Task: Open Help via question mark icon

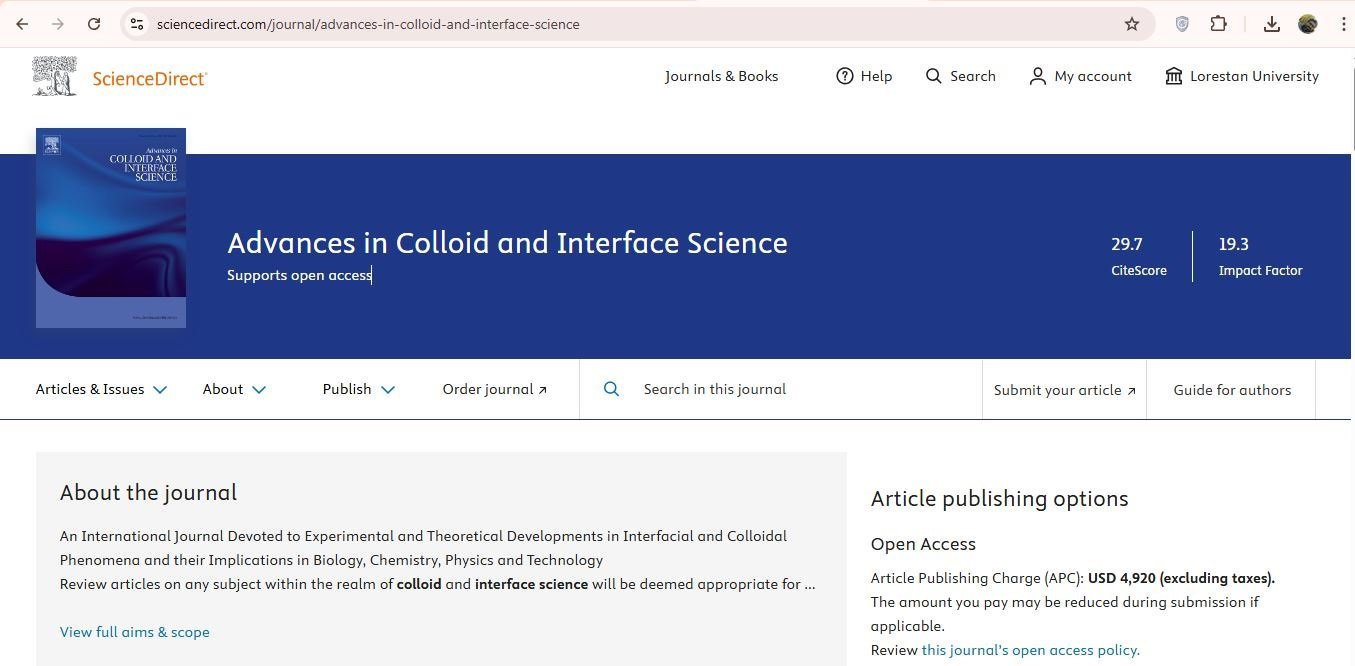Action: [845, 76]
